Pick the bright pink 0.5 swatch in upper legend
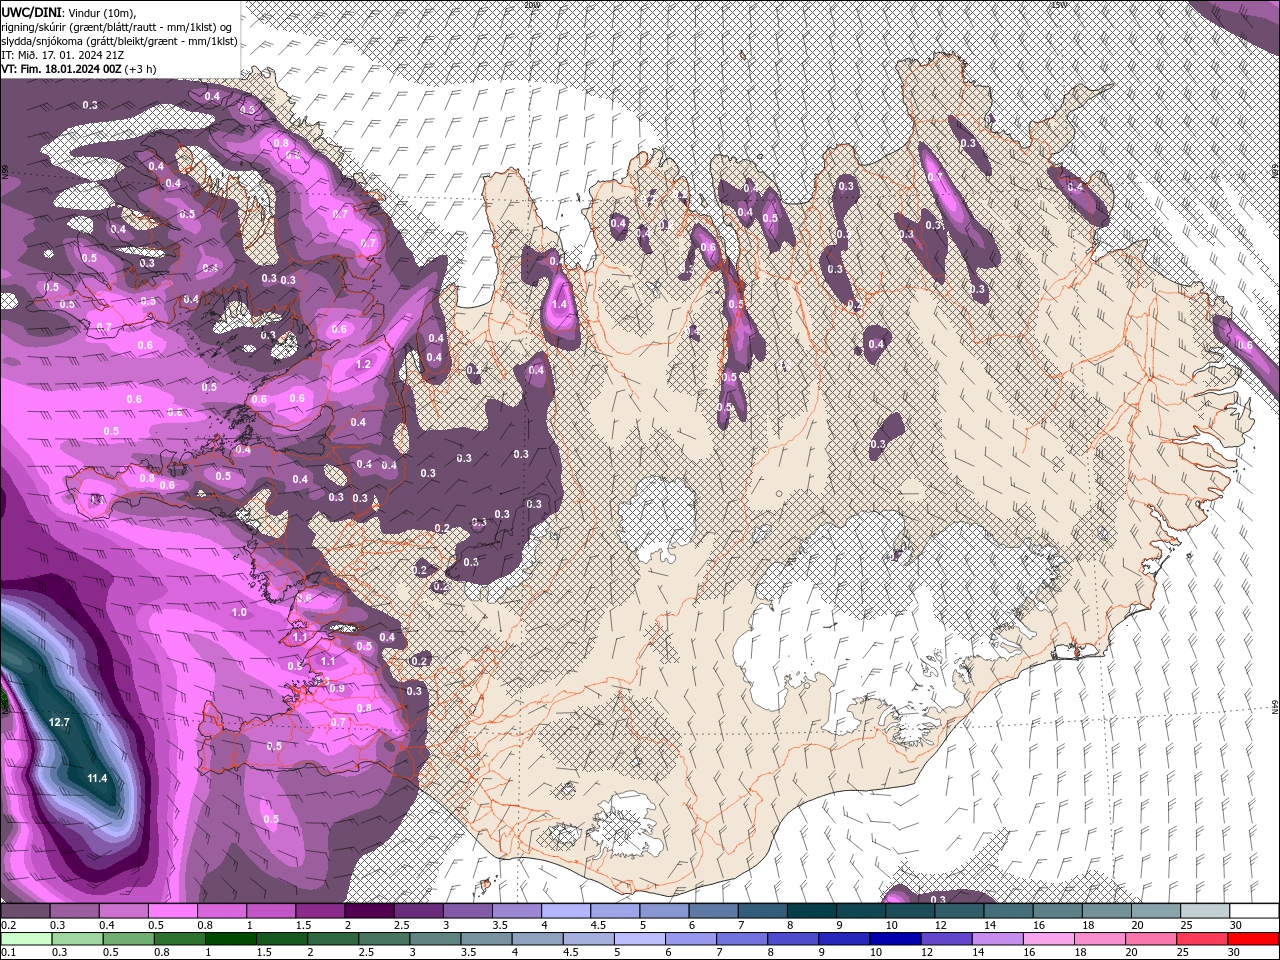 click(172, 911)
